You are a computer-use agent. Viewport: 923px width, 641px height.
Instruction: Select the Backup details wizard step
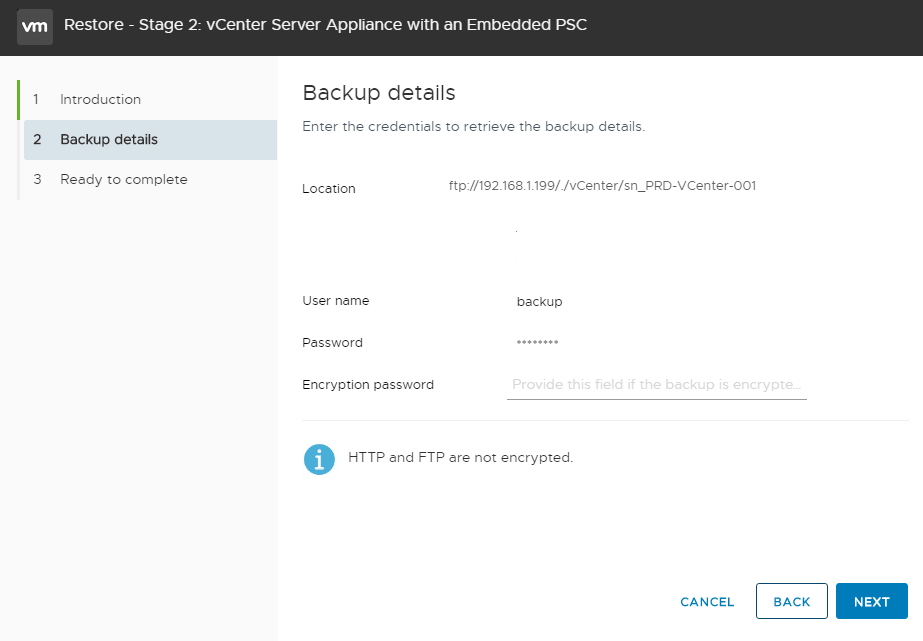pos(108,140)
